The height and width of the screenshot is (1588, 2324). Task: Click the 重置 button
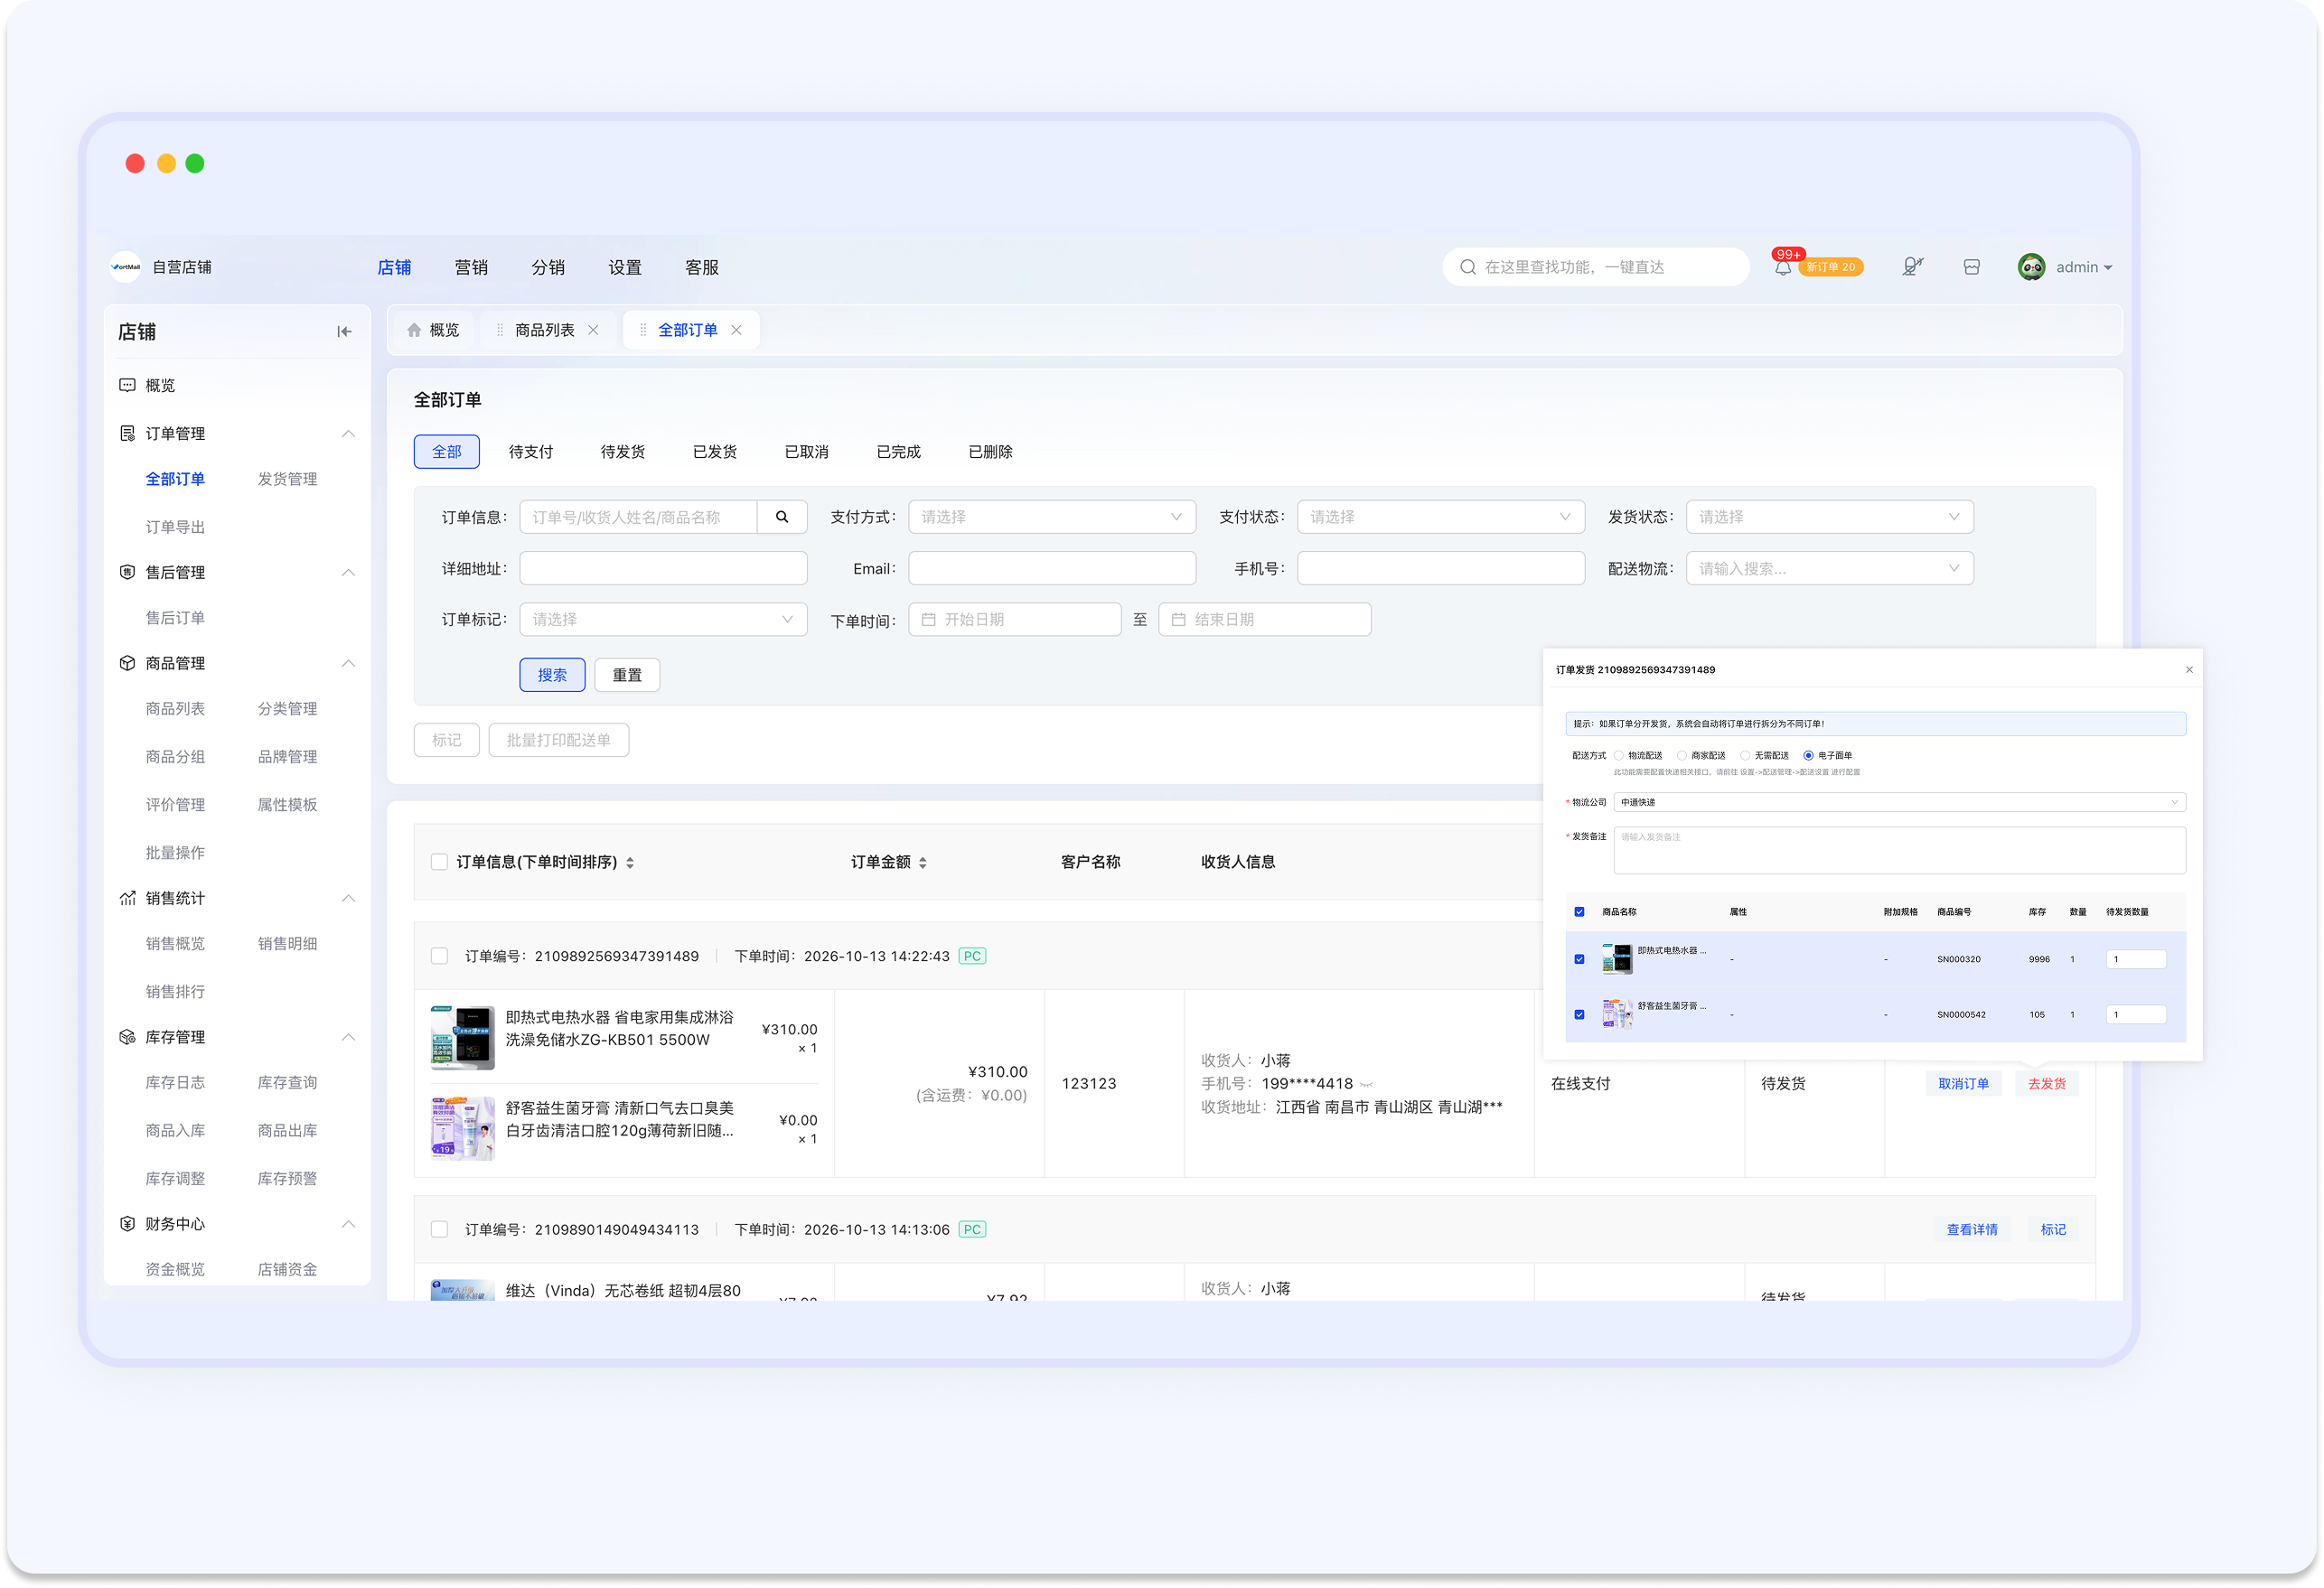[x=627, y=675]
